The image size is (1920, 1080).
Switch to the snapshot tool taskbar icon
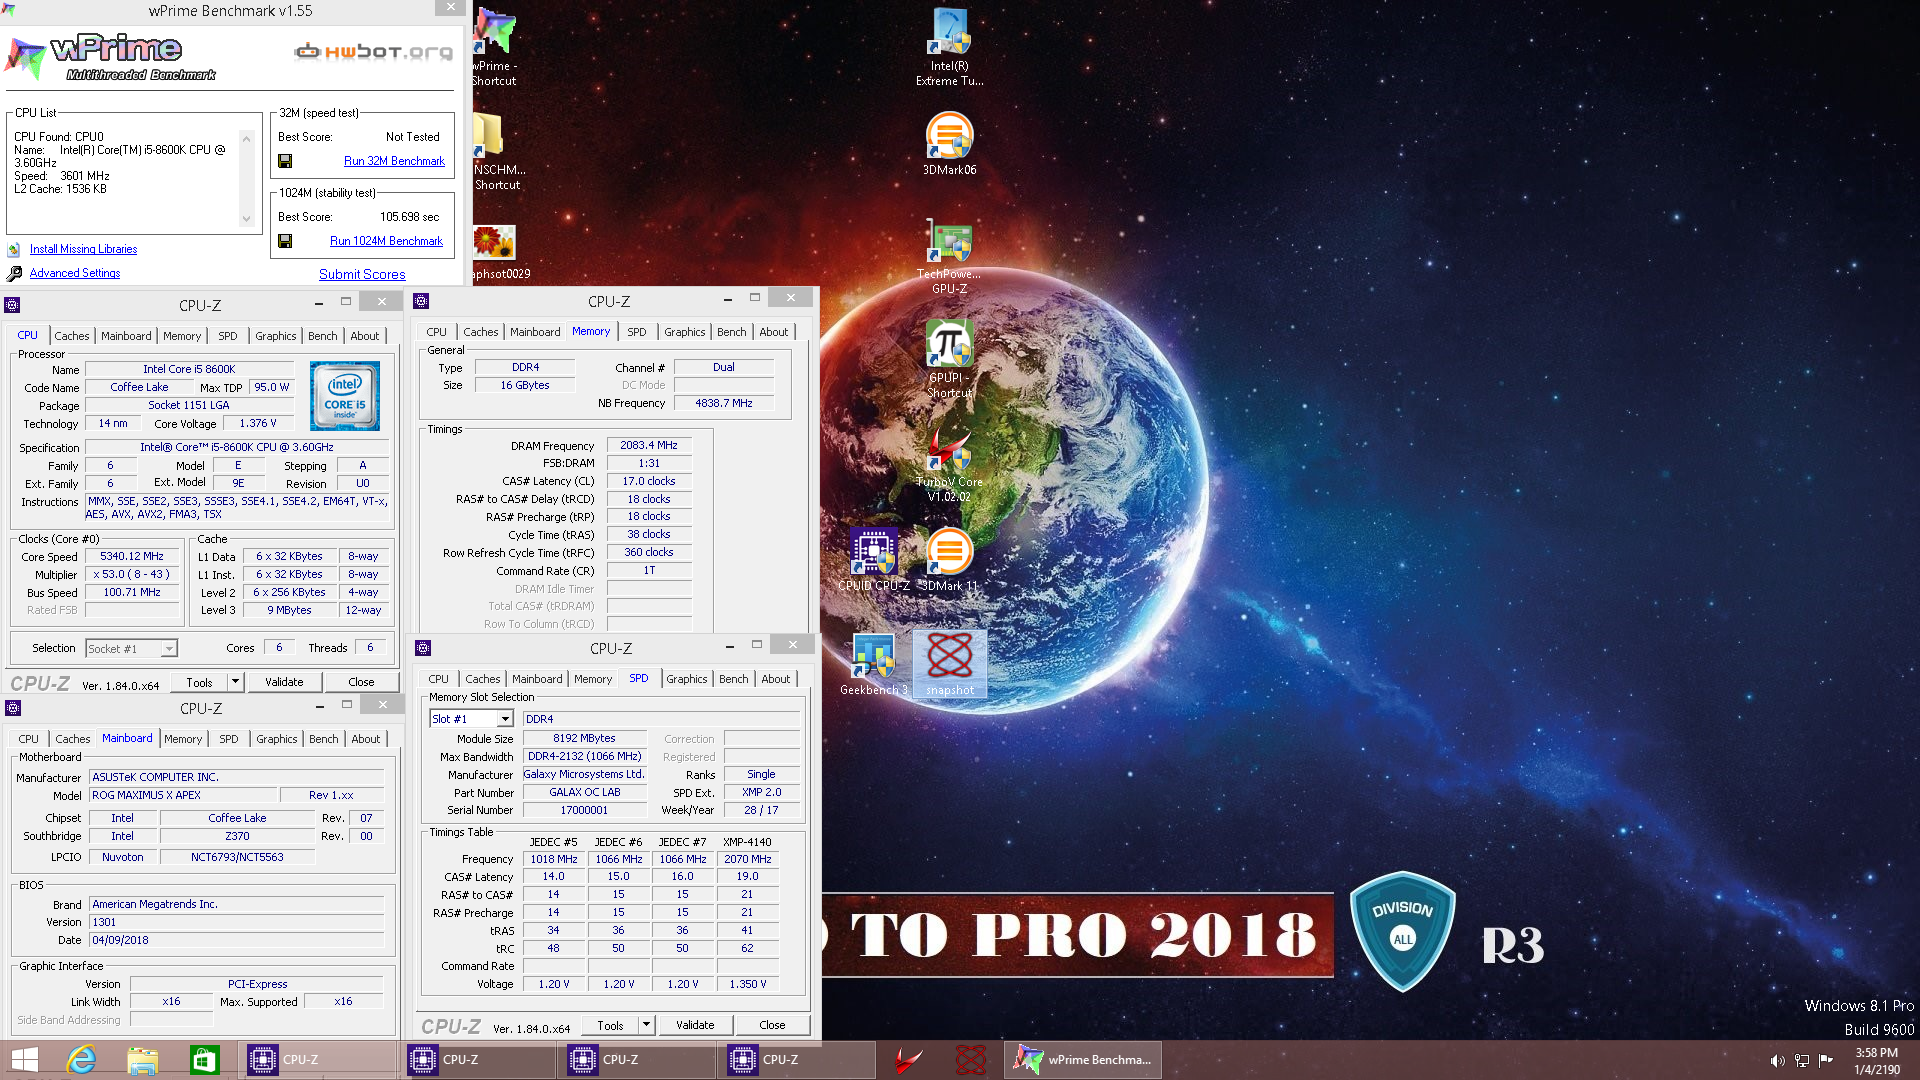coord(970,1060)
